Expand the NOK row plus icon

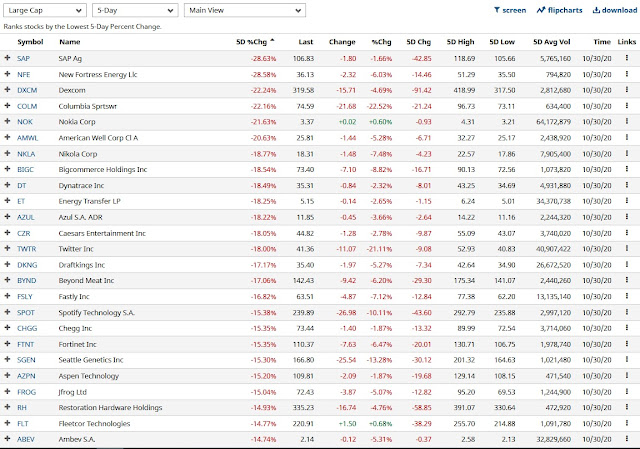tap(7, 121)
